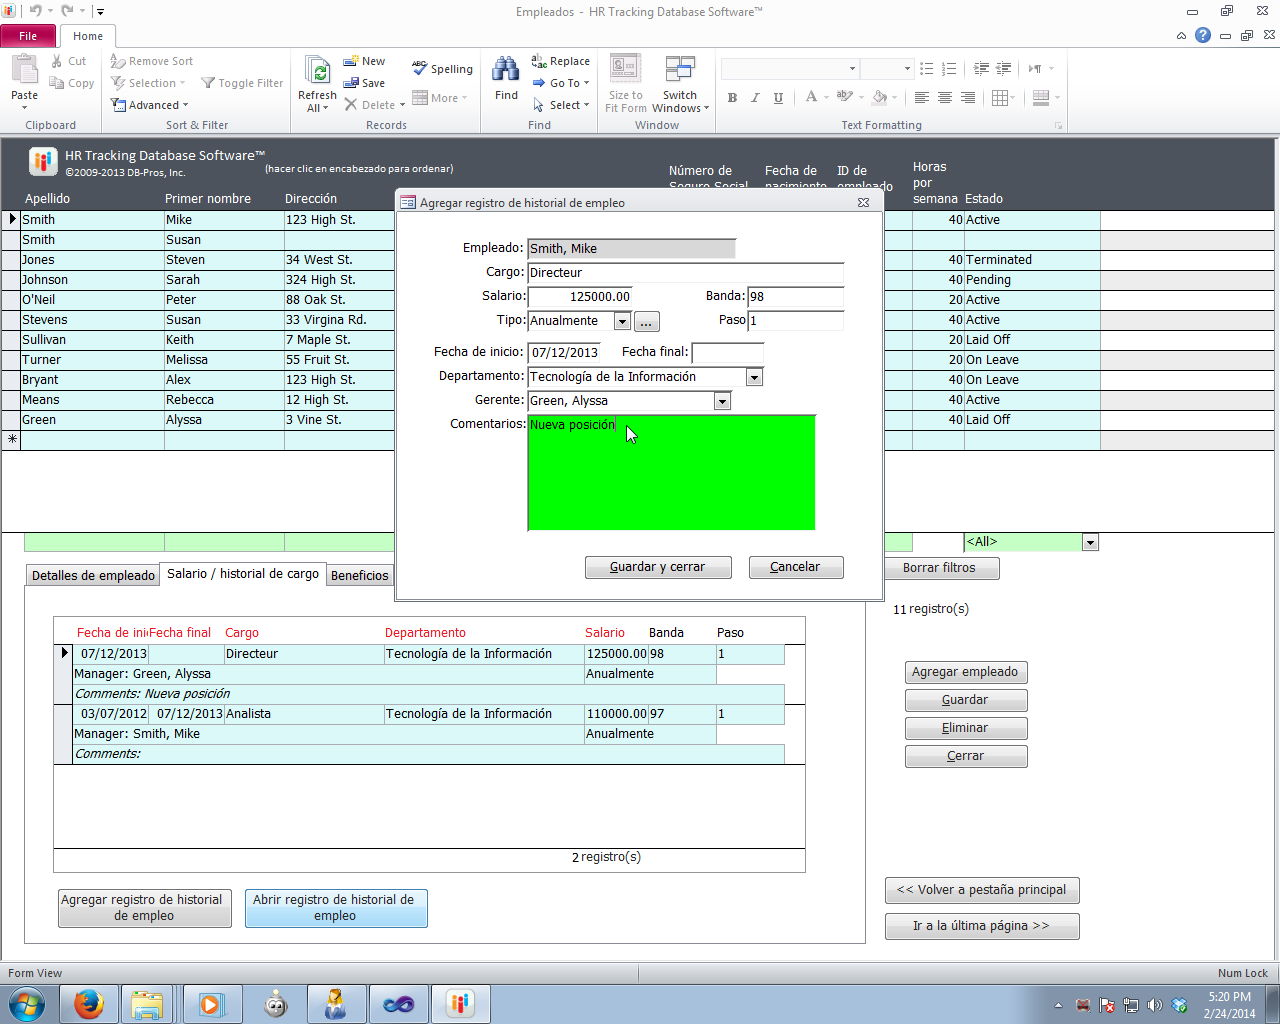The image size is (1280, 1024).
Task: Click the ellipsis button beside Tipo
Action: [647, 322]
